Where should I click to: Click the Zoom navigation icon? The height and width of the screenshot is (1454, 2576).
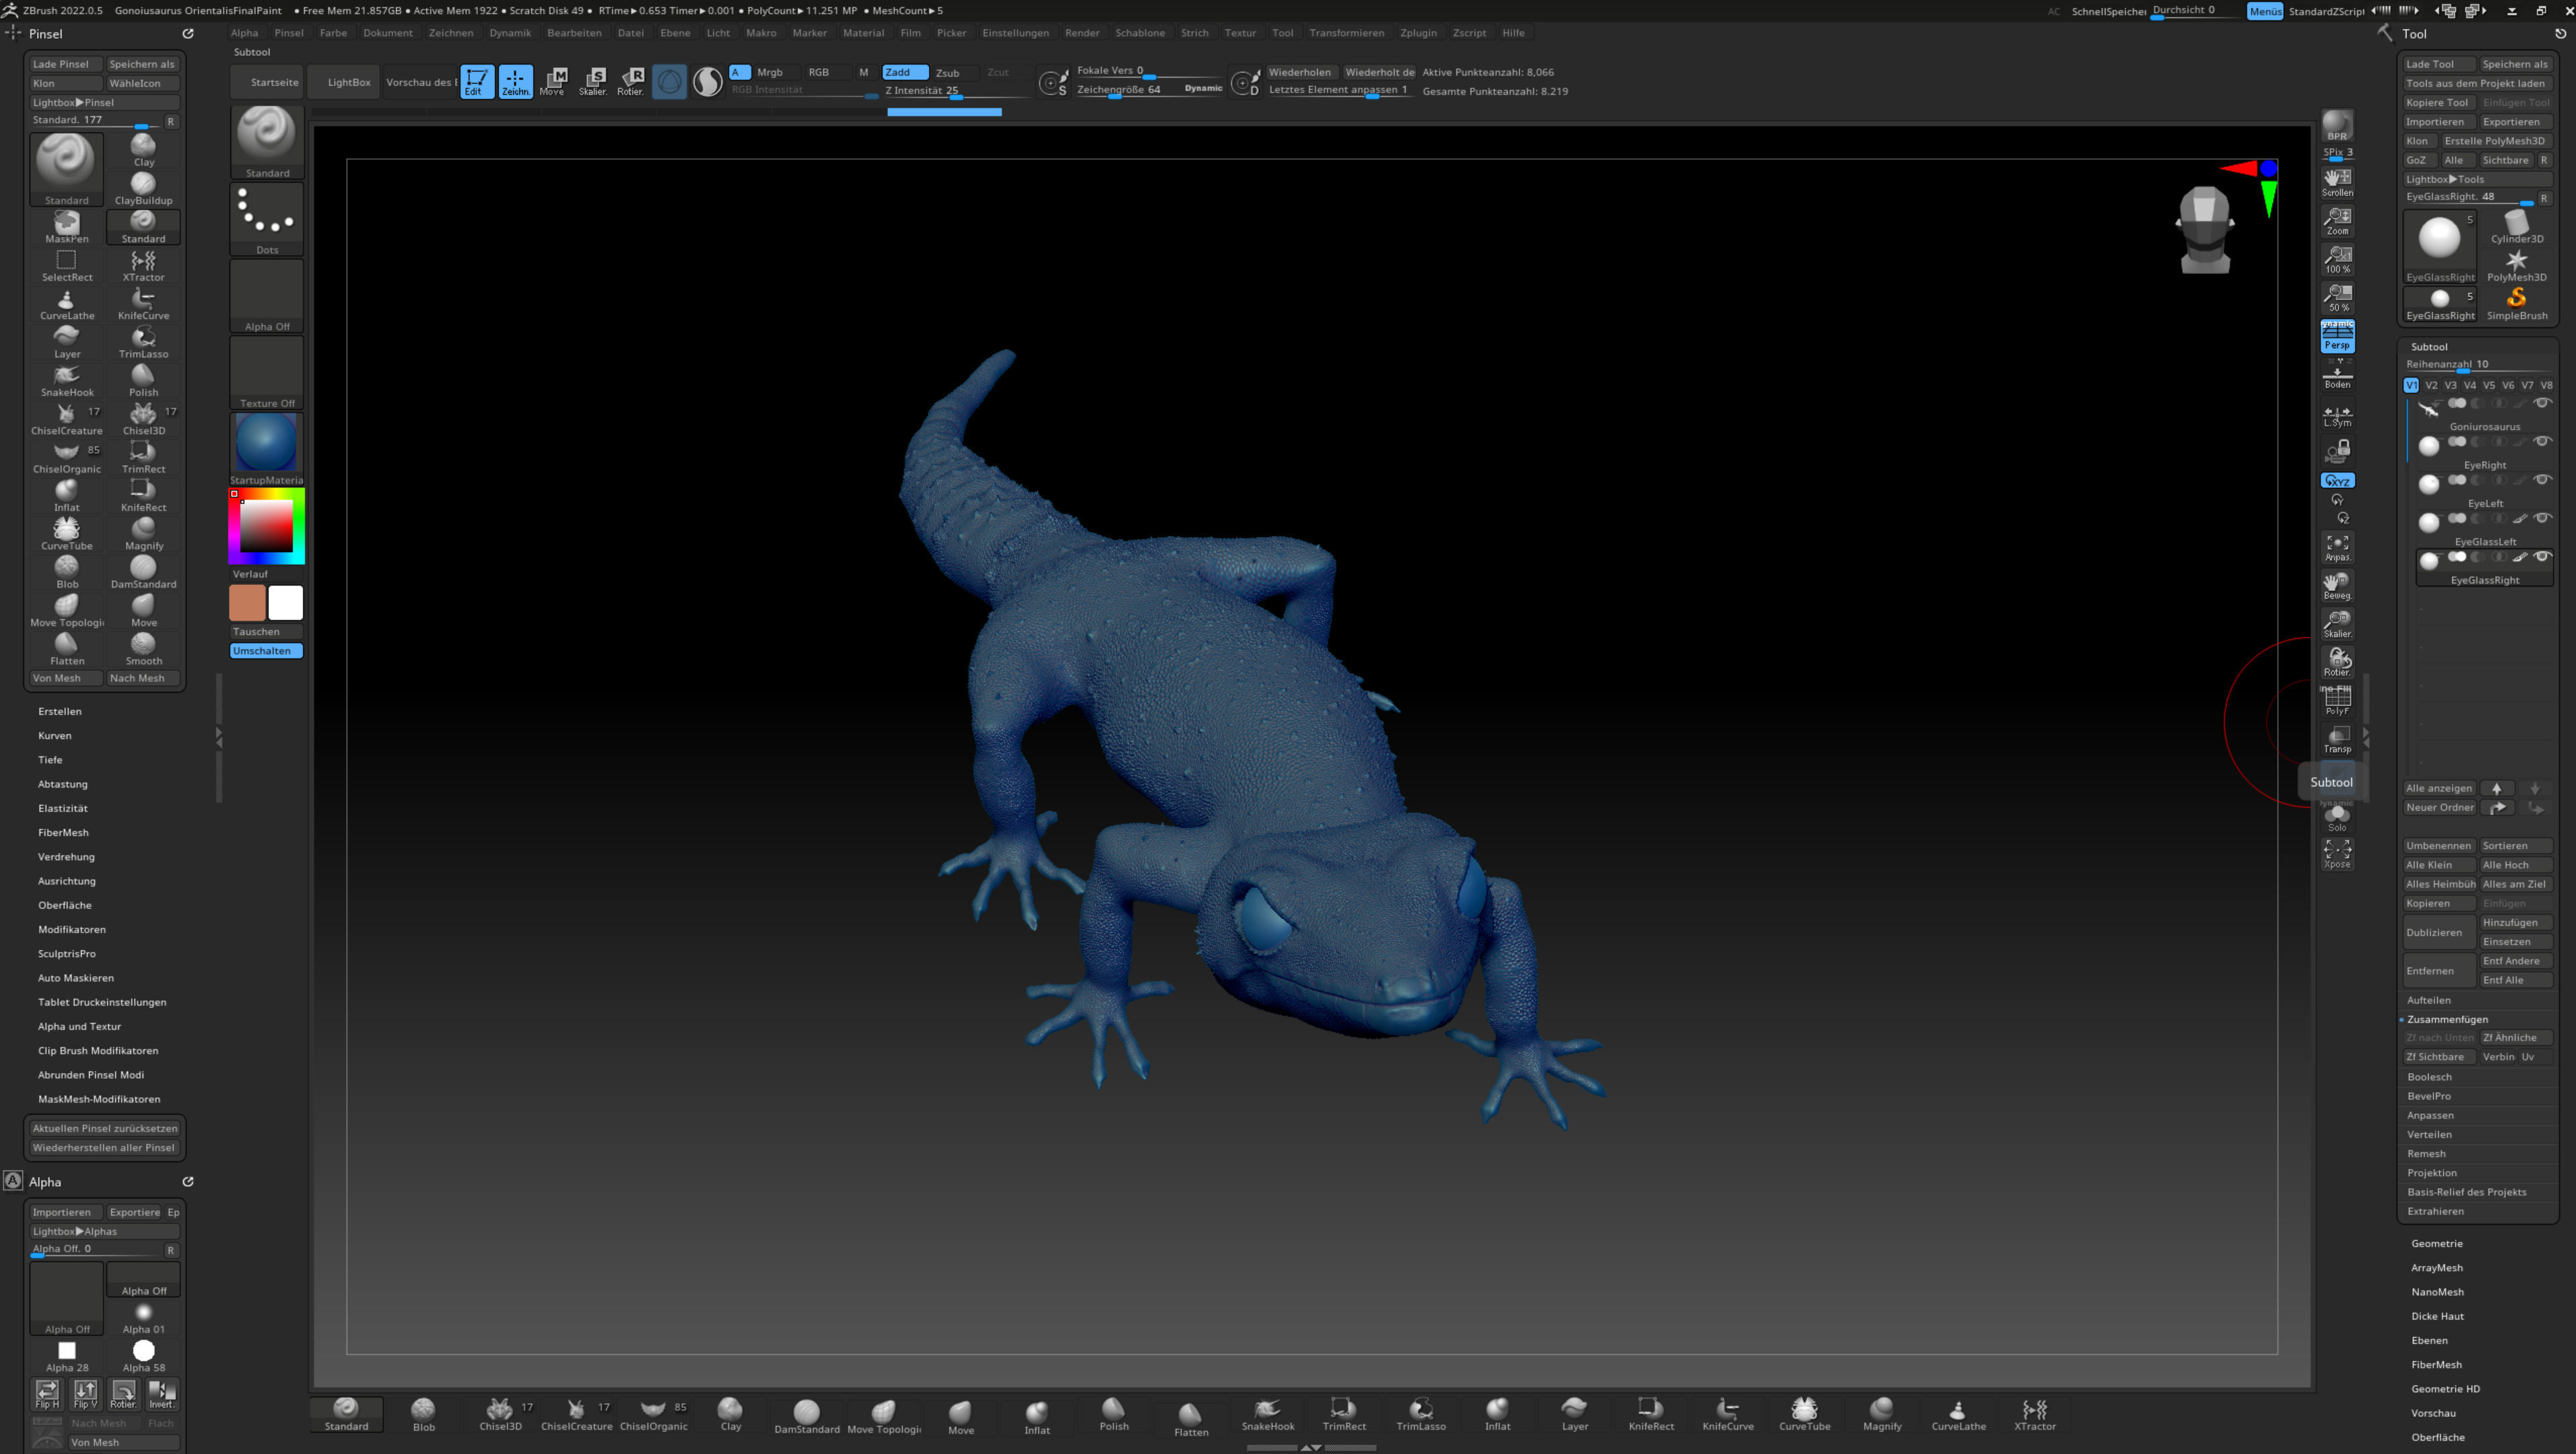click(x=2337, y=221)
